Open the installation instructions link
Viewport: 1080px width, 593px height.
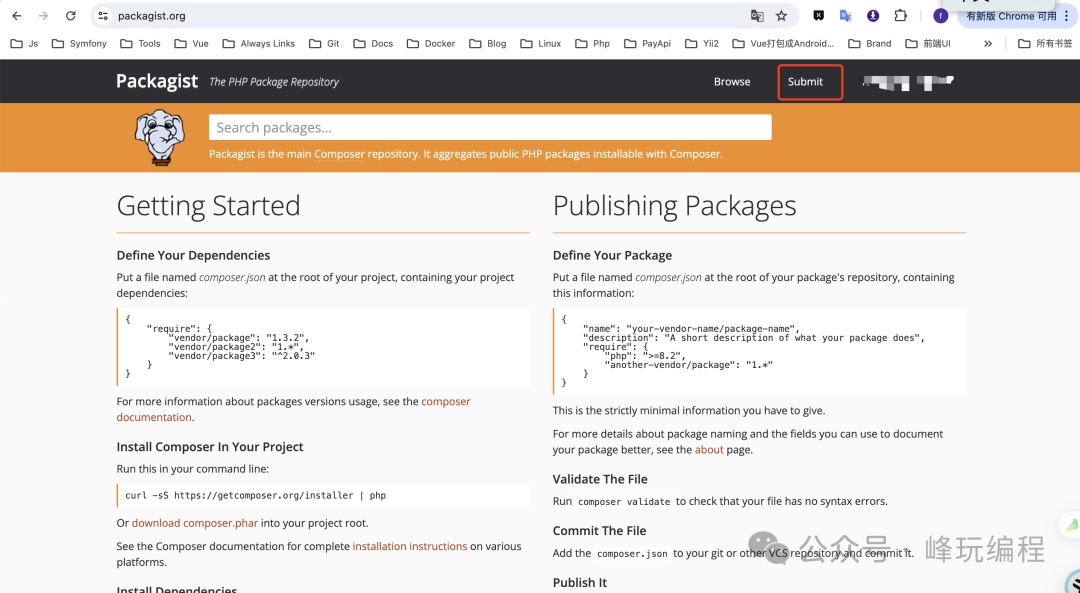pyautogui.click(x=409, y=547)
